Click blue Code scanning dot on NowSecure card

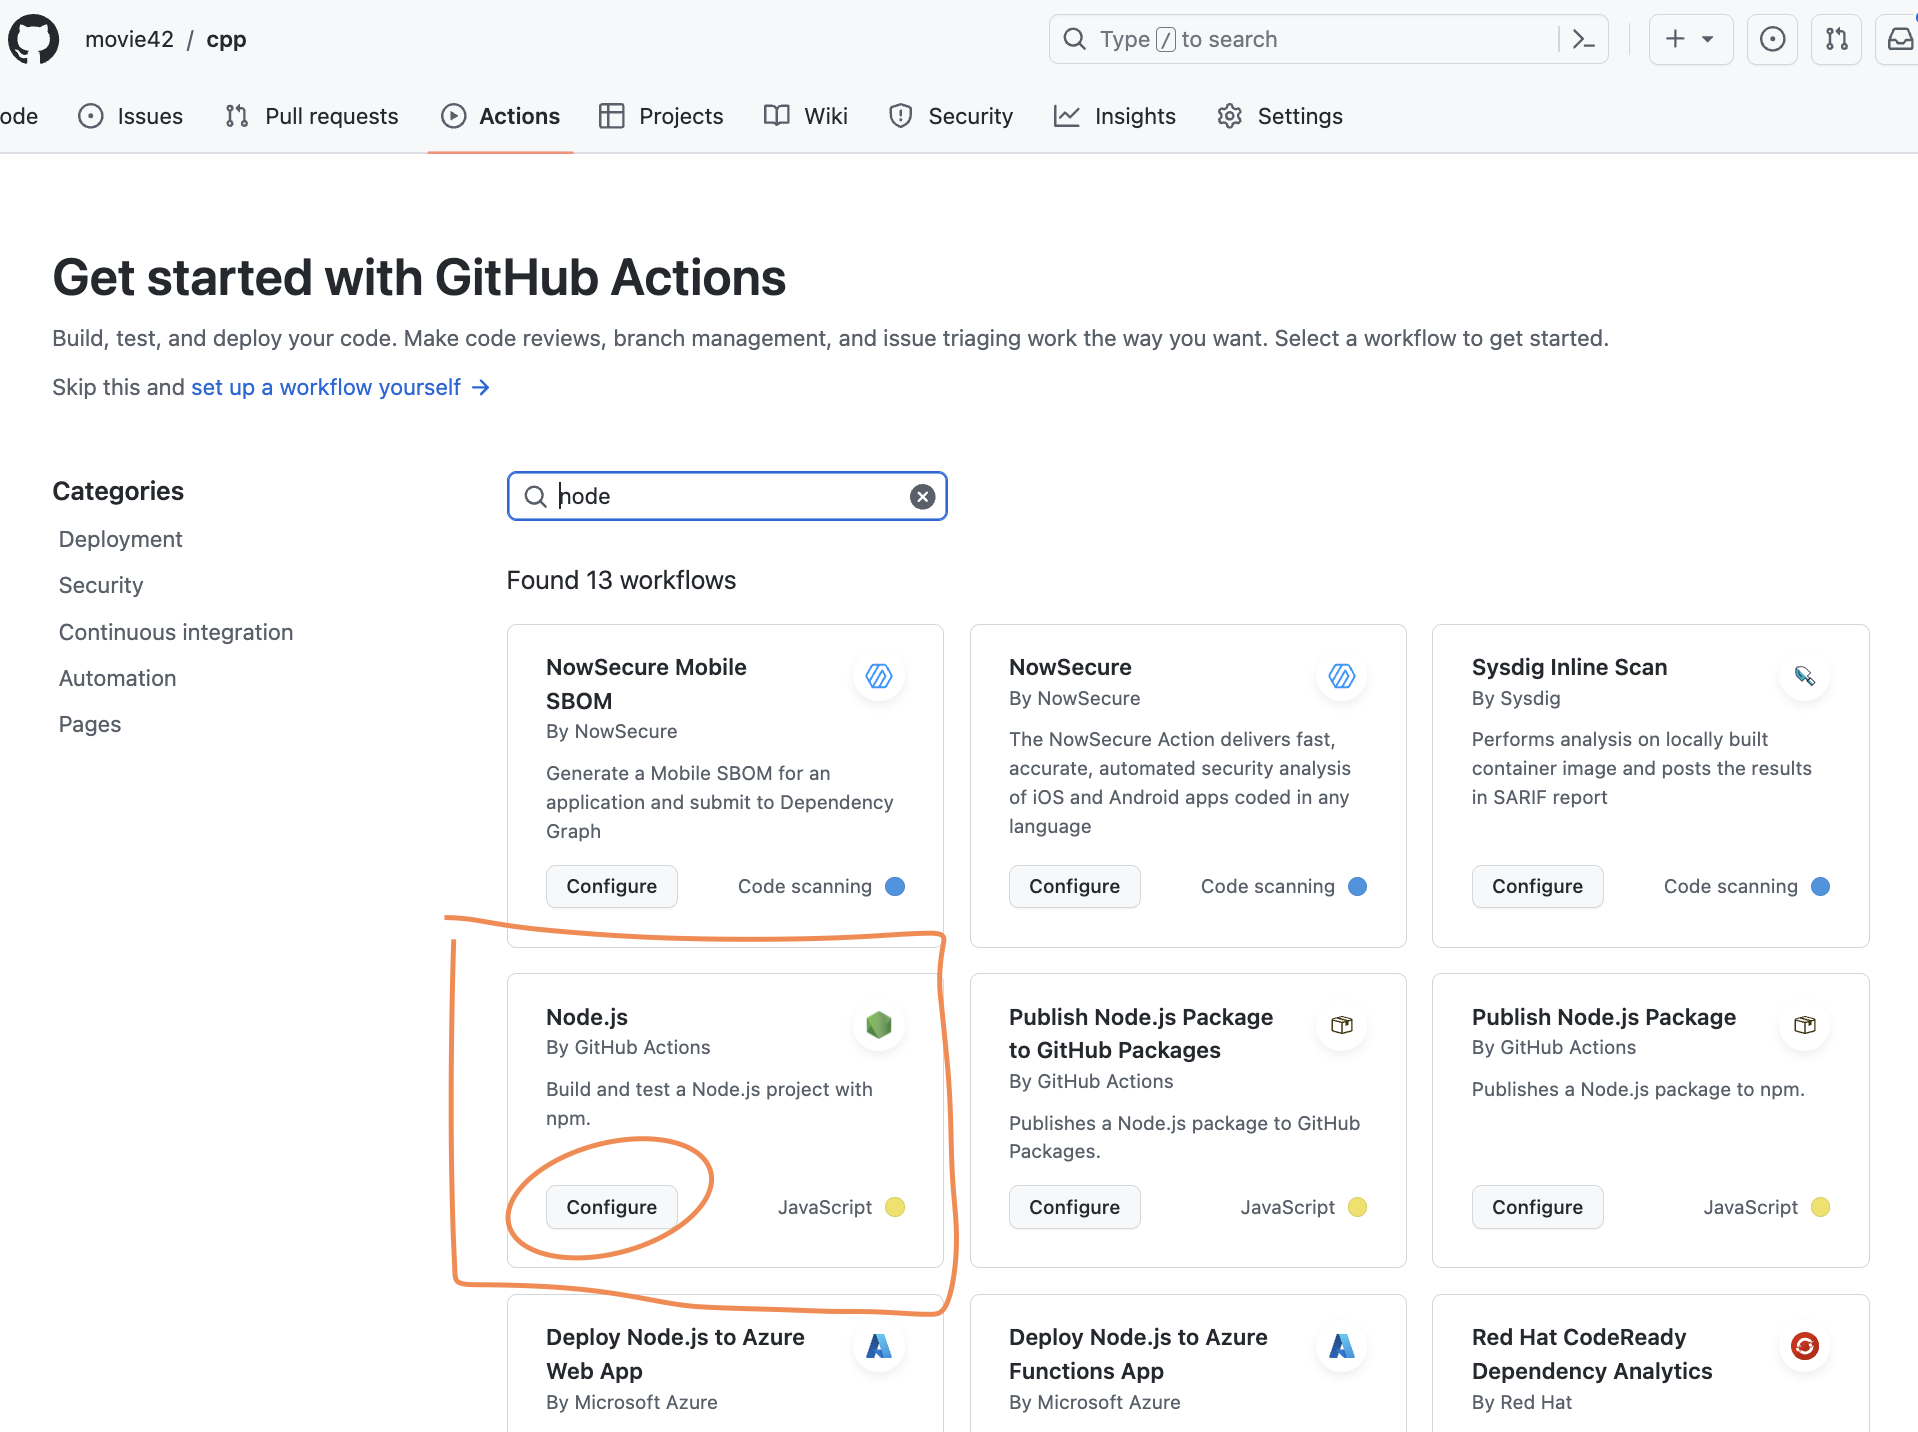(1357, 886)
